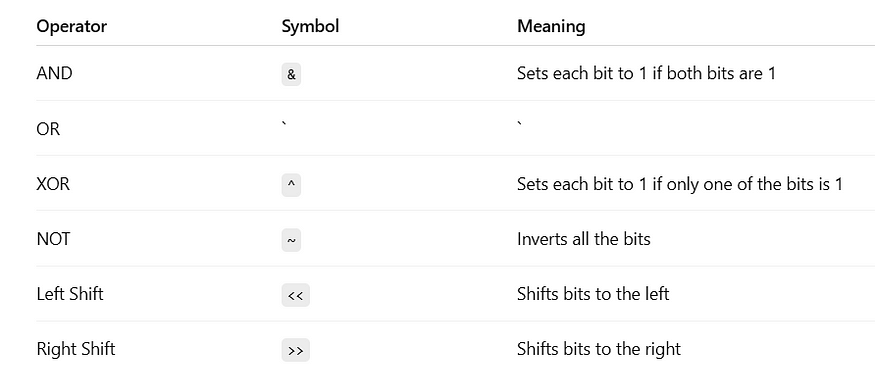Select the NOT operator cell
875x390 pixels.
53,239
